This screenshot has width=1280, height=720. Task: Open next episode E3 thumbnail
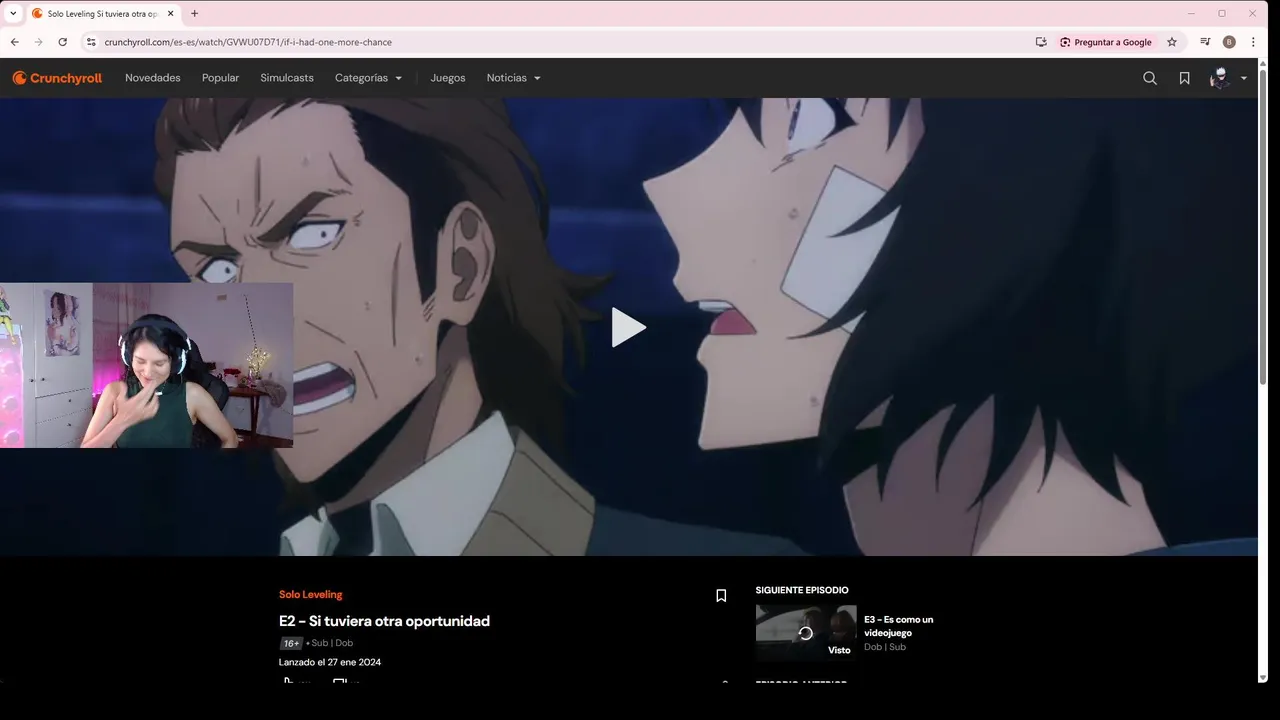pyautogui.click(x=806, y=632)
